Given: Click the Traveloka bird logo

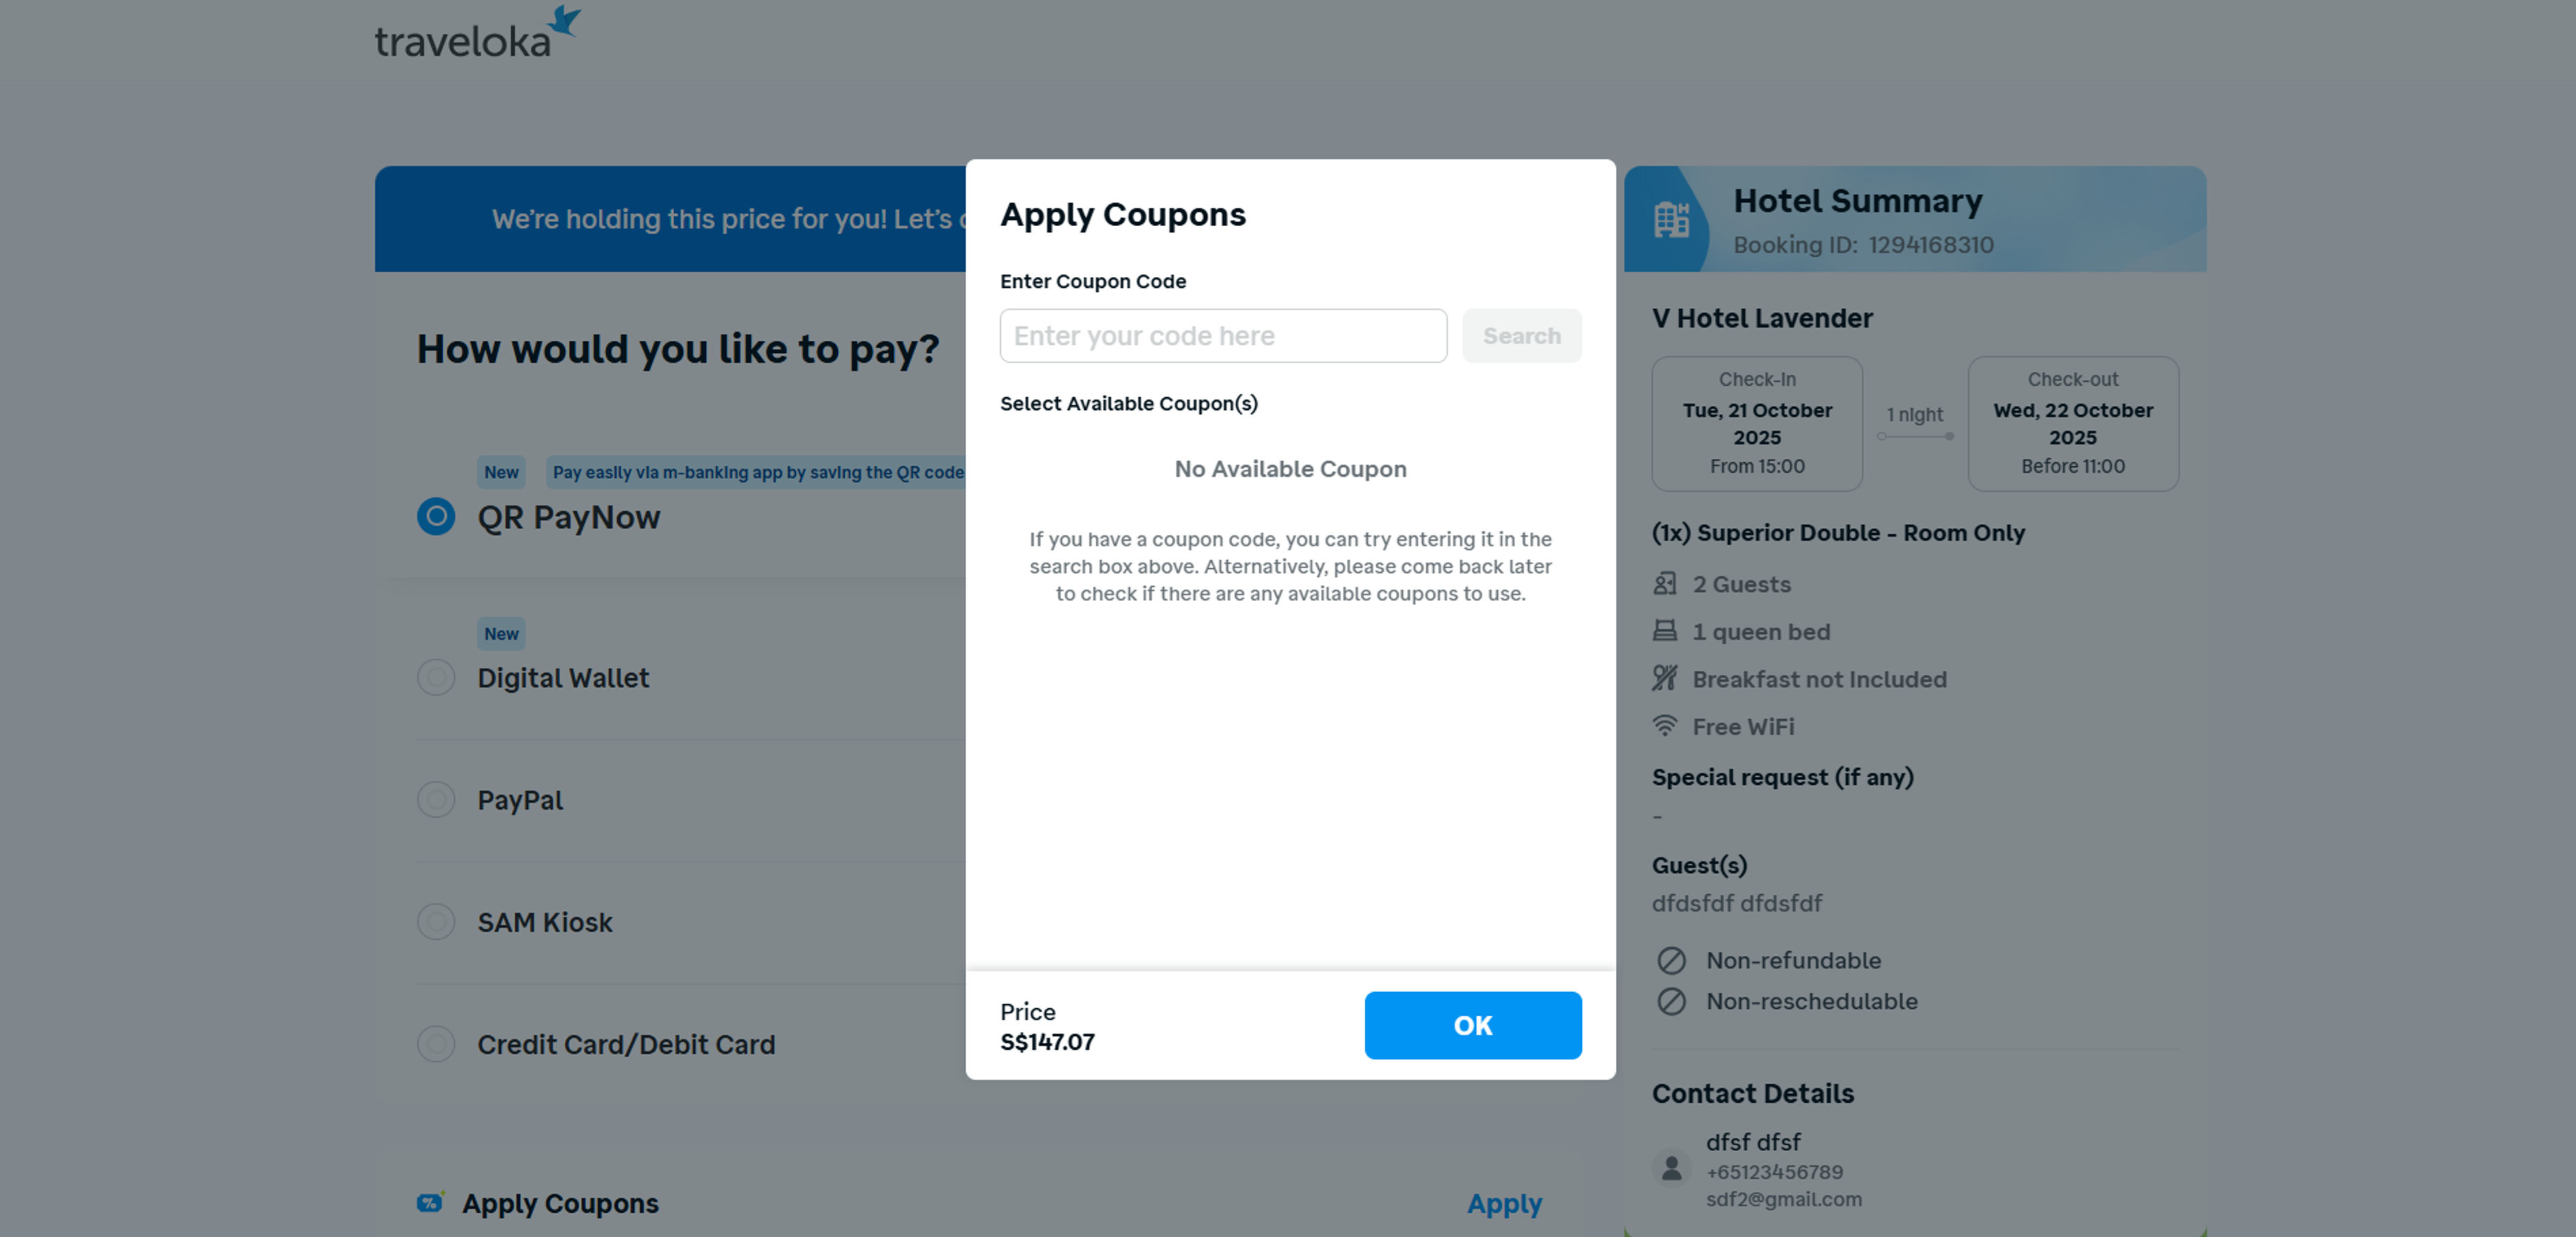Looking at the screenshot, I should 564,21.
